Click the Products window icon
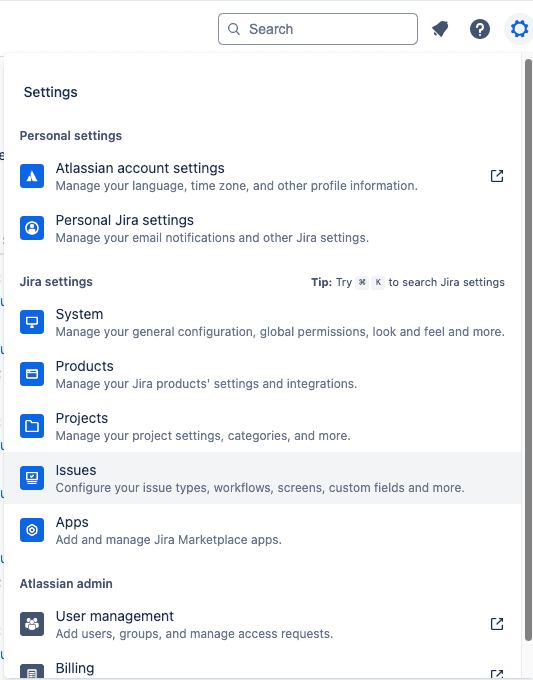 click(x=32, y=374)
